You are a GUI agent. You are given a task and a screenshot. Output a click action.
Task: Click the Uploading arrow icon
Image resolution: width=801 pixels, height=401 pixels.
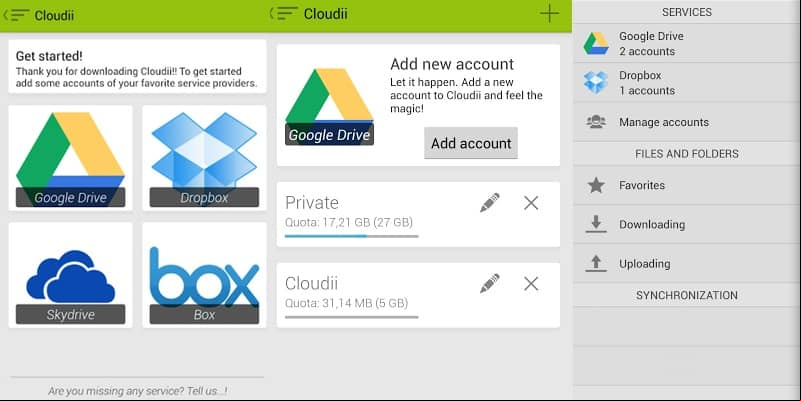596,264
